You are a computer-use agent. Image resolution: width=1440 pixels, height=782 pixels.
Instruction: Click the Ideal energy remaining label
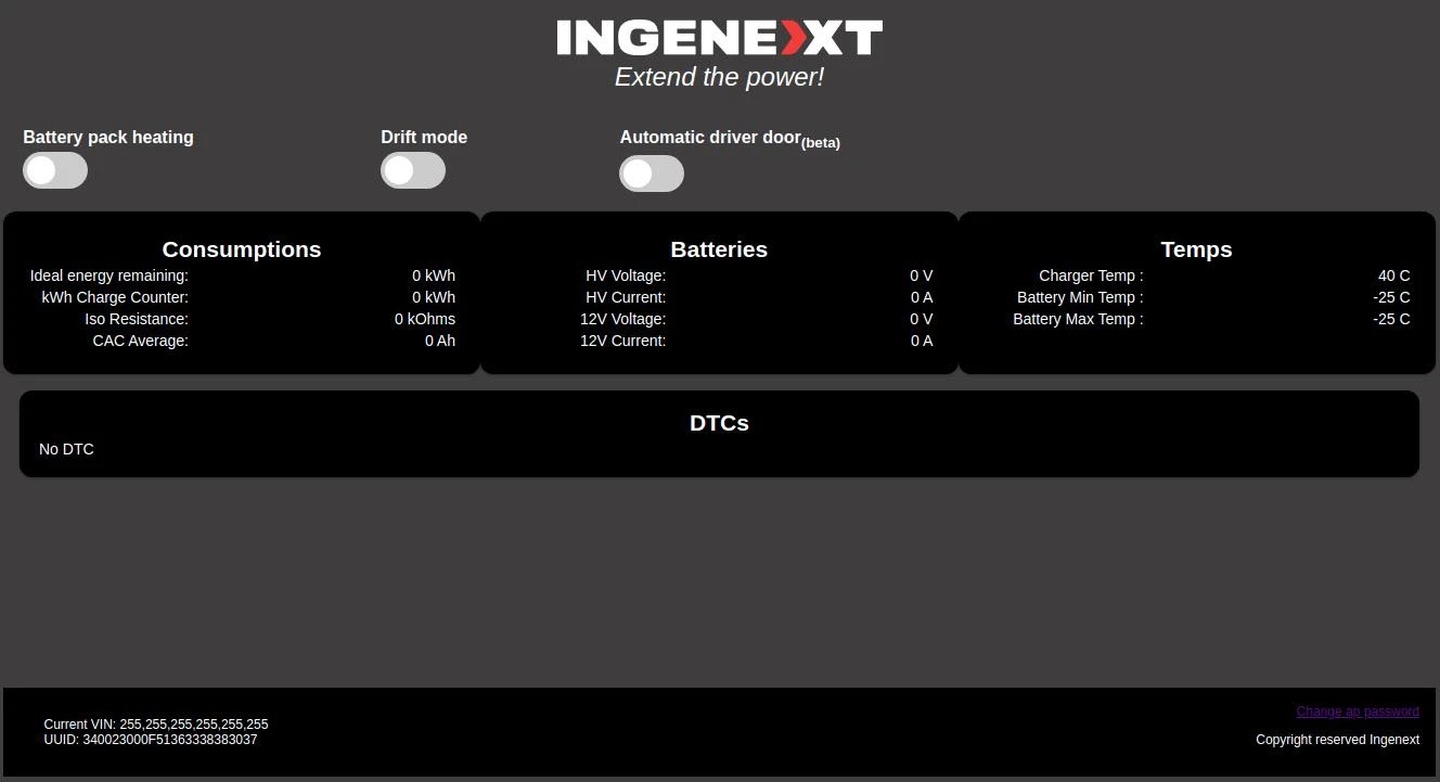coord(109,276)
